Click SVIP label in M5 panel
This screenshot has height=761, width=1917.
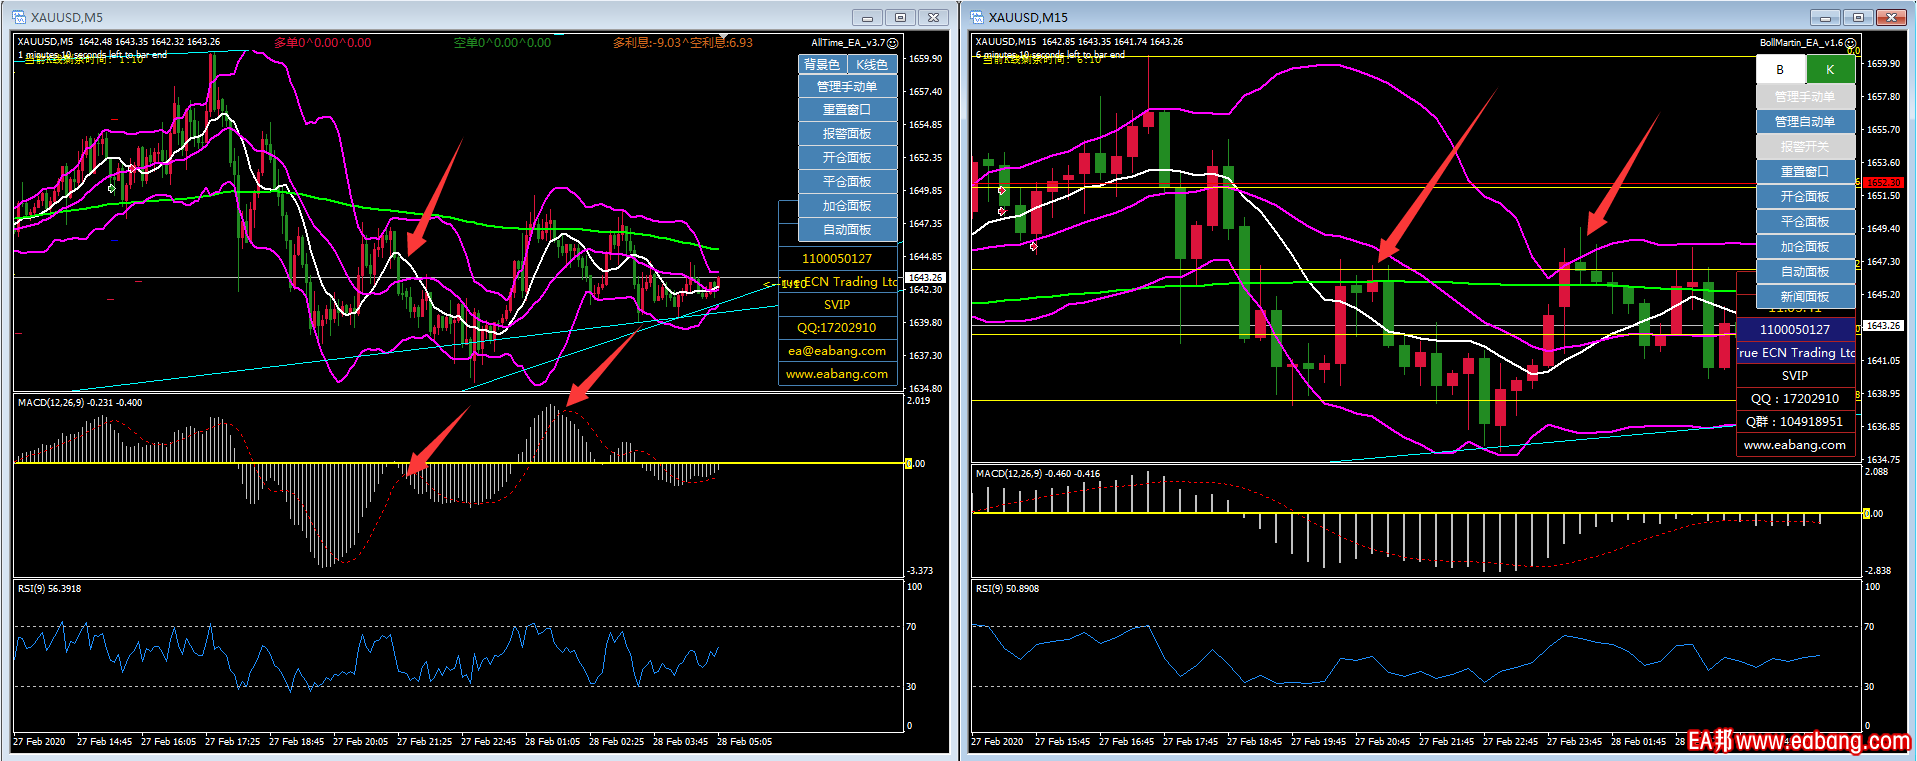coord(837,305)
